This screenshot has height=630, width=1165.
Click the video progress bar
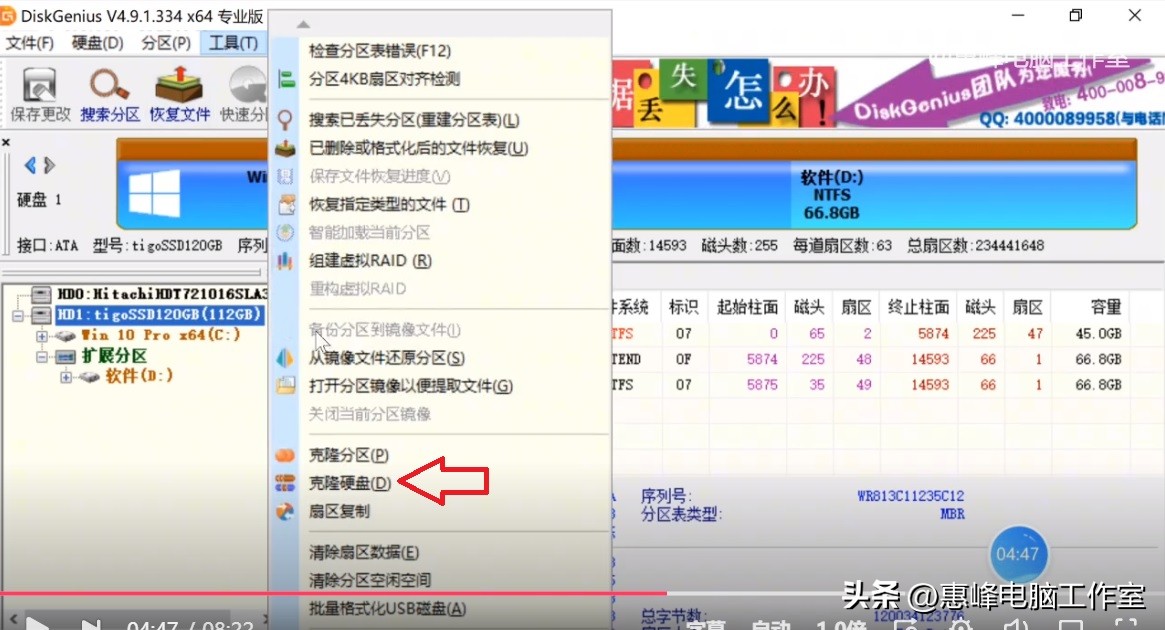click(582, 593)
